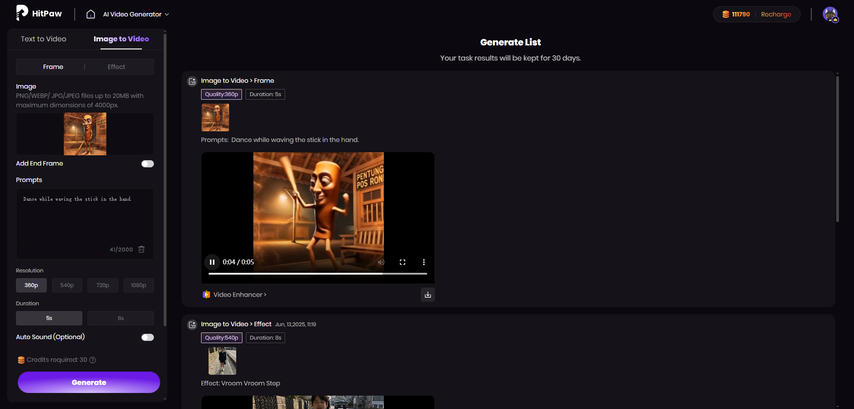Choose the 720p resolution option
This screenshot has width=854, height=409.
(102, 285)
